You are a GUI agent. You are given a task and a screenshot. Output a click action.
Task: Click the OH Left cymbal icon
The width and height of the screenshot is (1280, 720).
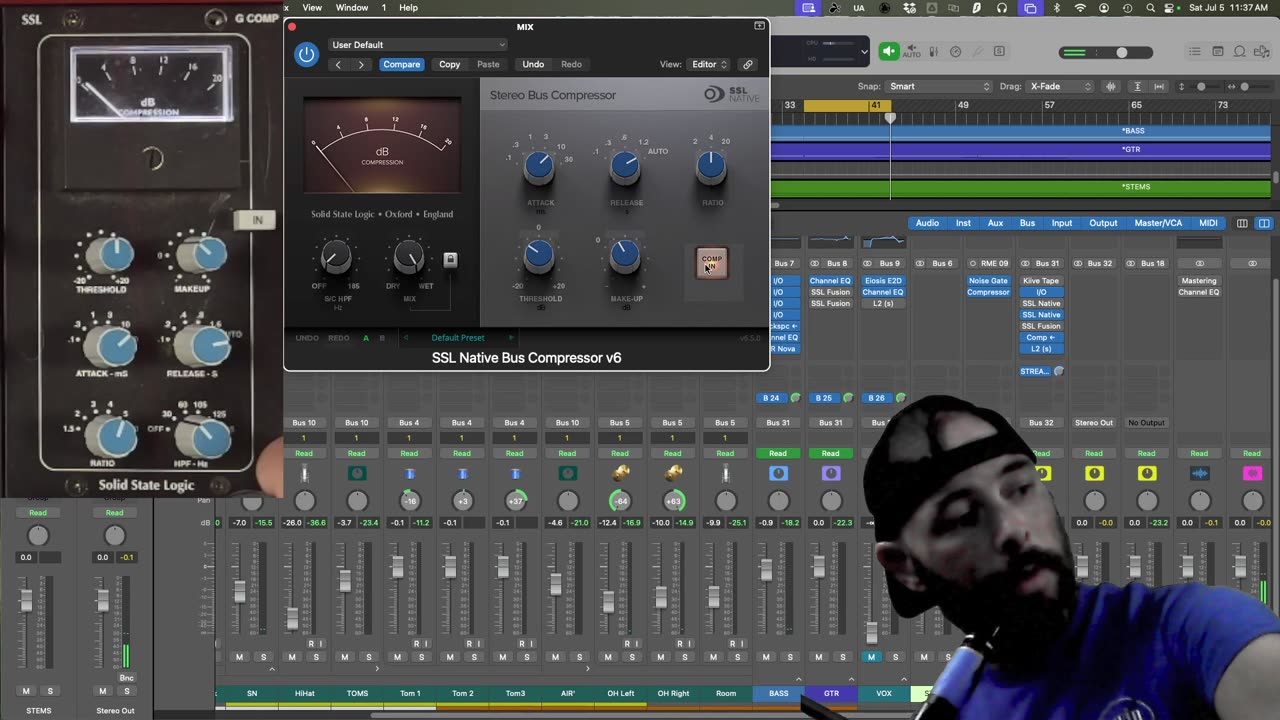pyautogui.click(x=620, y=473)
